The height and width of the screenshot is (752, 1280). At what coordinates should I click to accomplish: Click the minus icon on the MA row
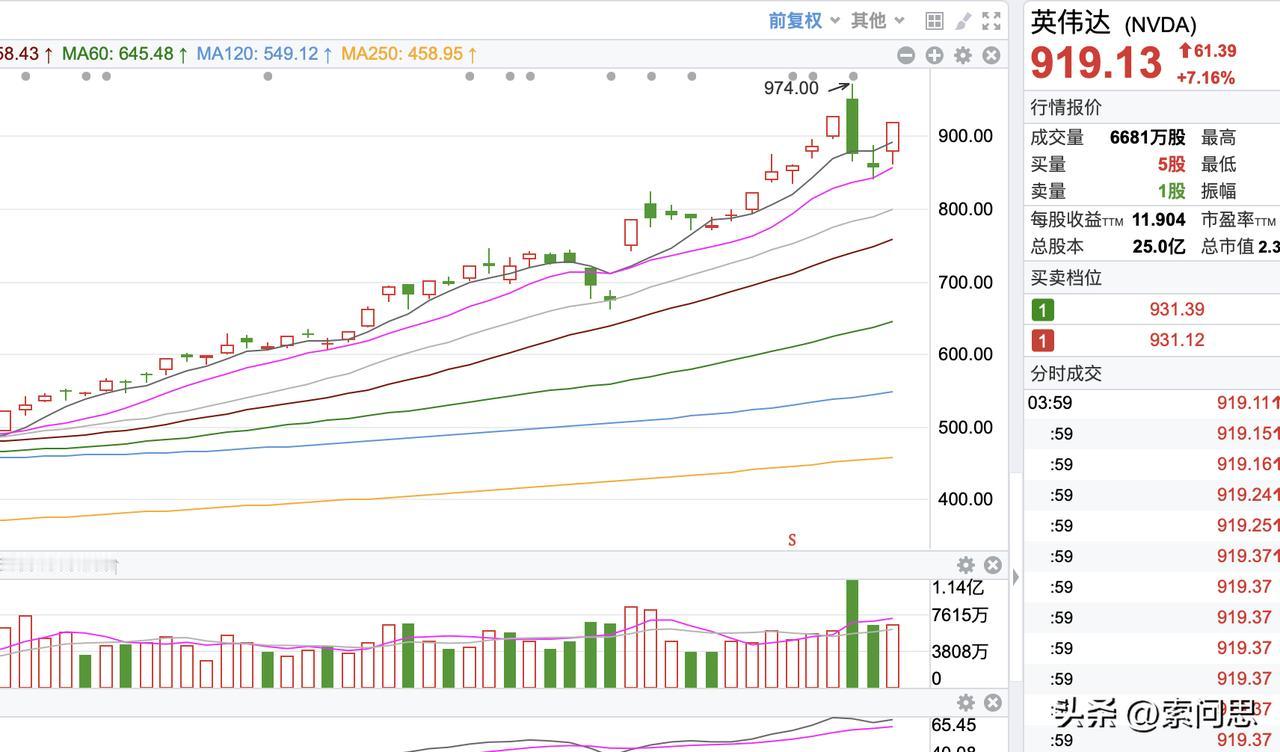906,56
